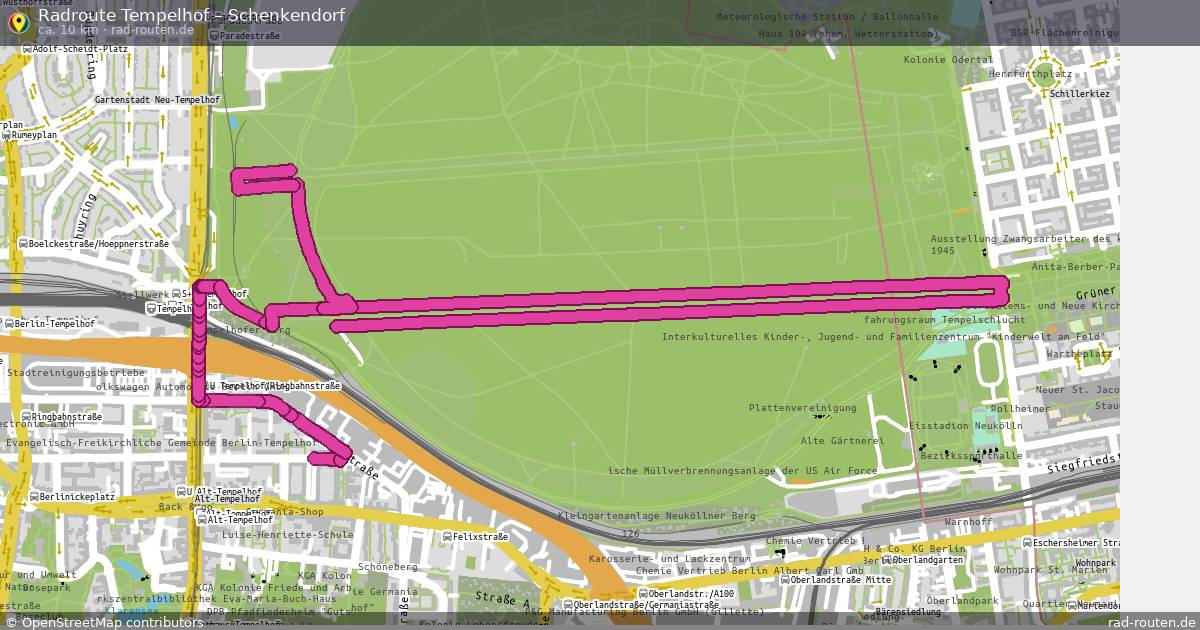Click the U Alt-Tempelhof station icon
Screen dimensions: 1200x630
(x=184, y=492)
